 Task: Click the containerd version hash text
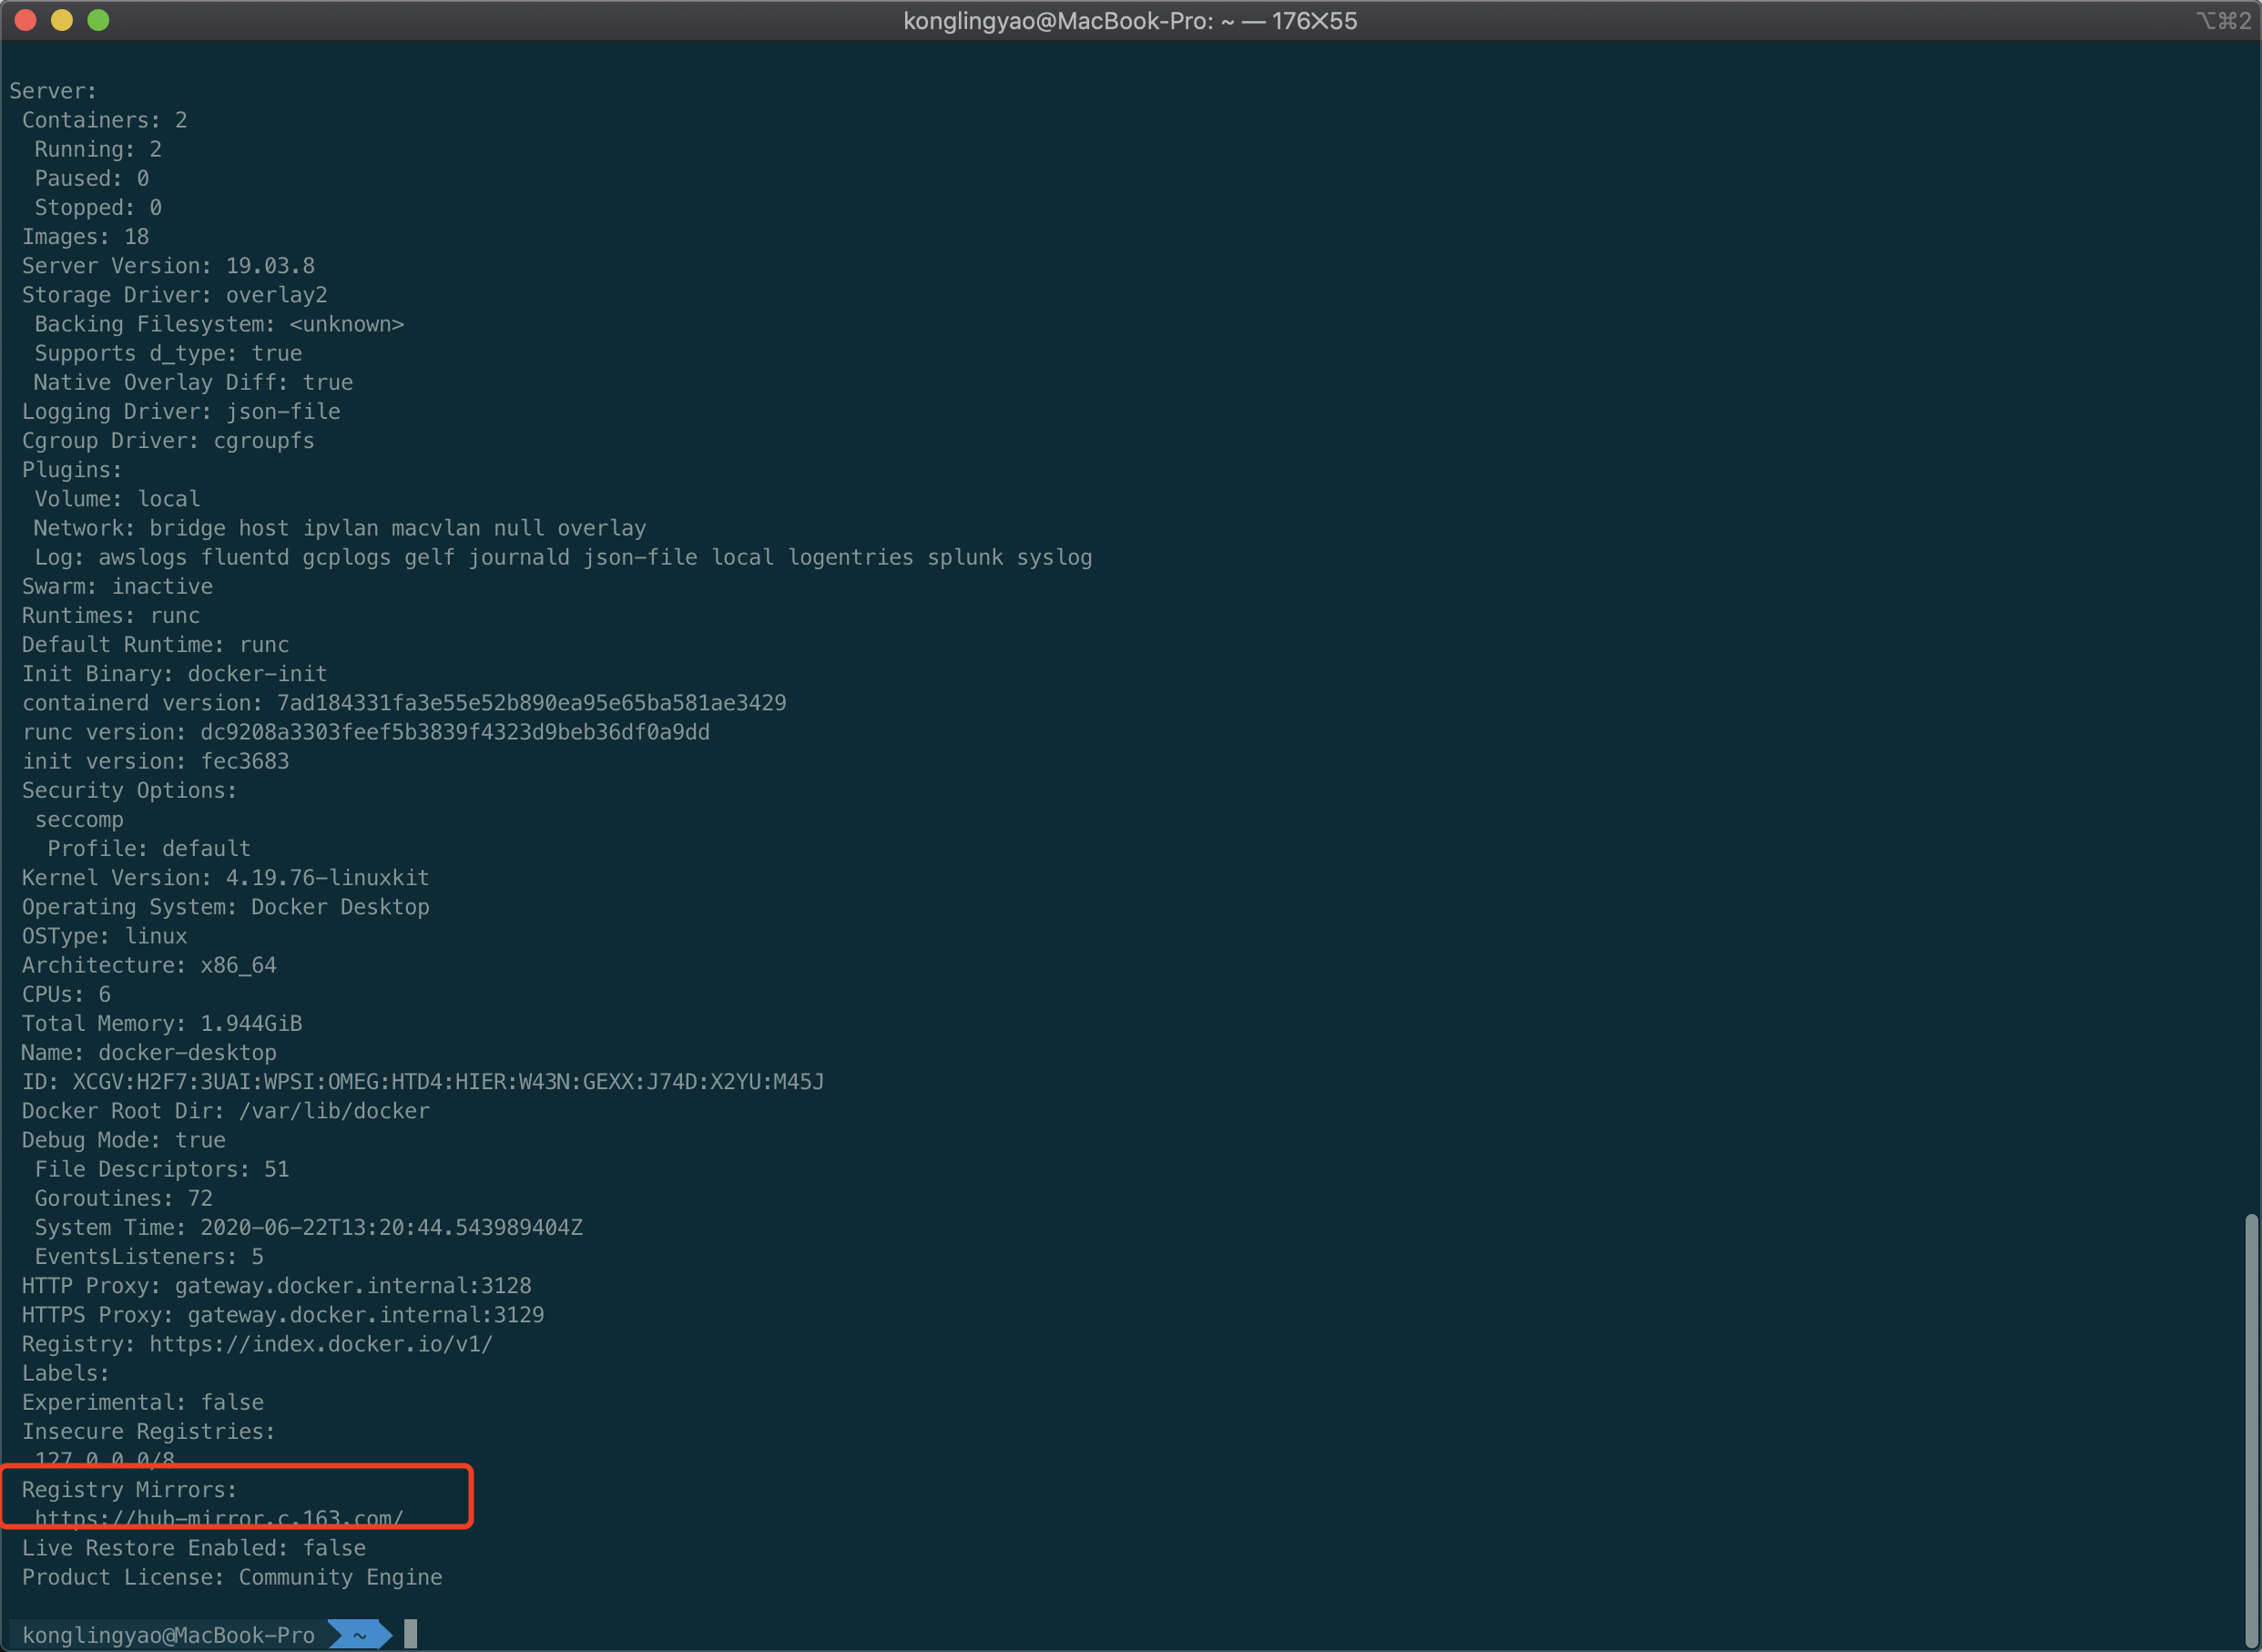531,703
